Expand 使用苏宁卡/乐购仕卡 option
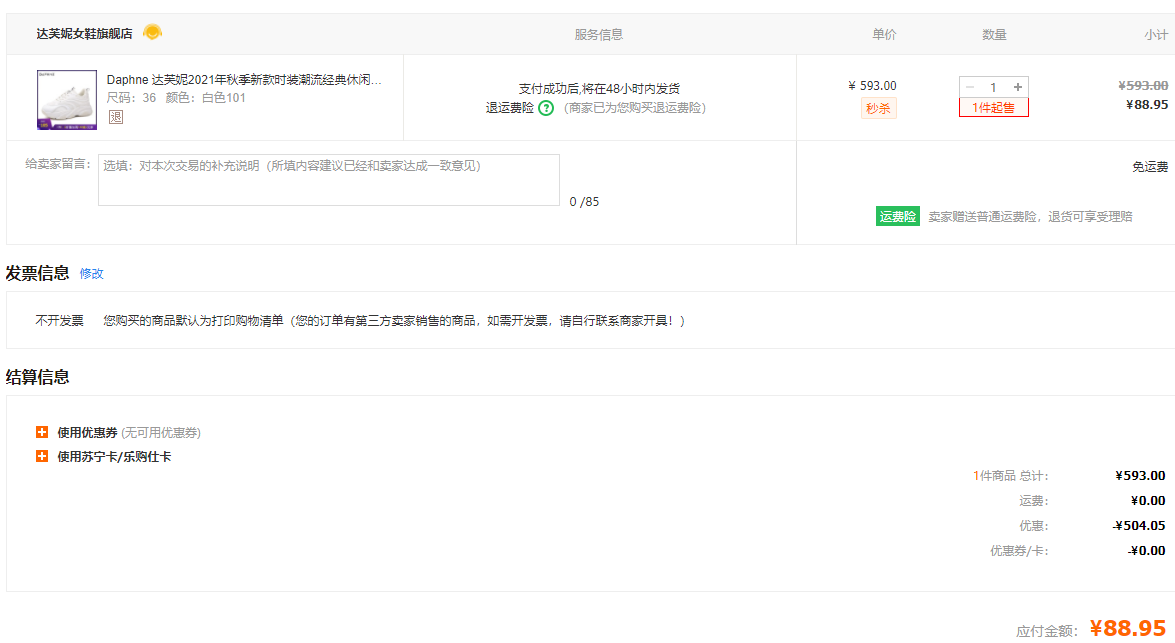The width and height of the screenshot is (1175, 643). point(42,457)
